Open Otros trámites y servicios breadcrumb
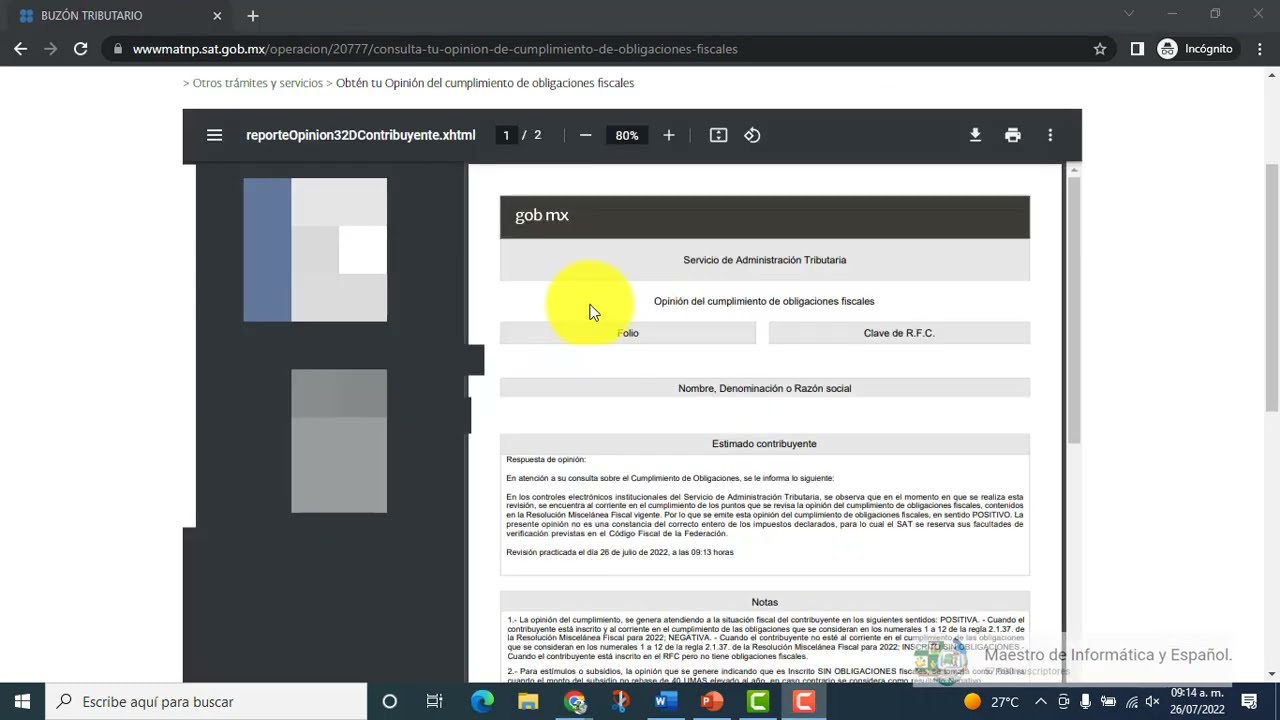The width and height of the screenshot is (1280, 720). click(258, 83)
